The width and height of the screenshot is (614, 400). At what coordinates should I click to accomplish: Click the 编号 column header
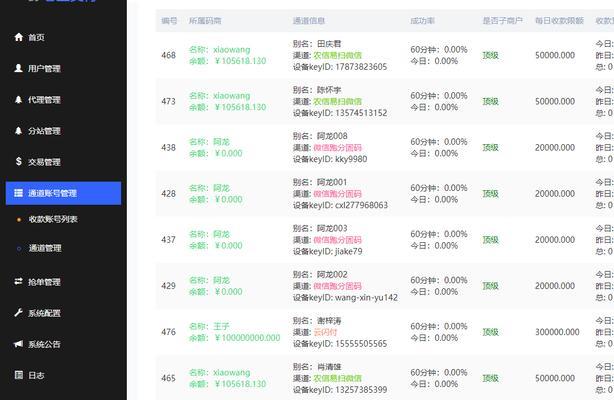click(x=169, y=21)
